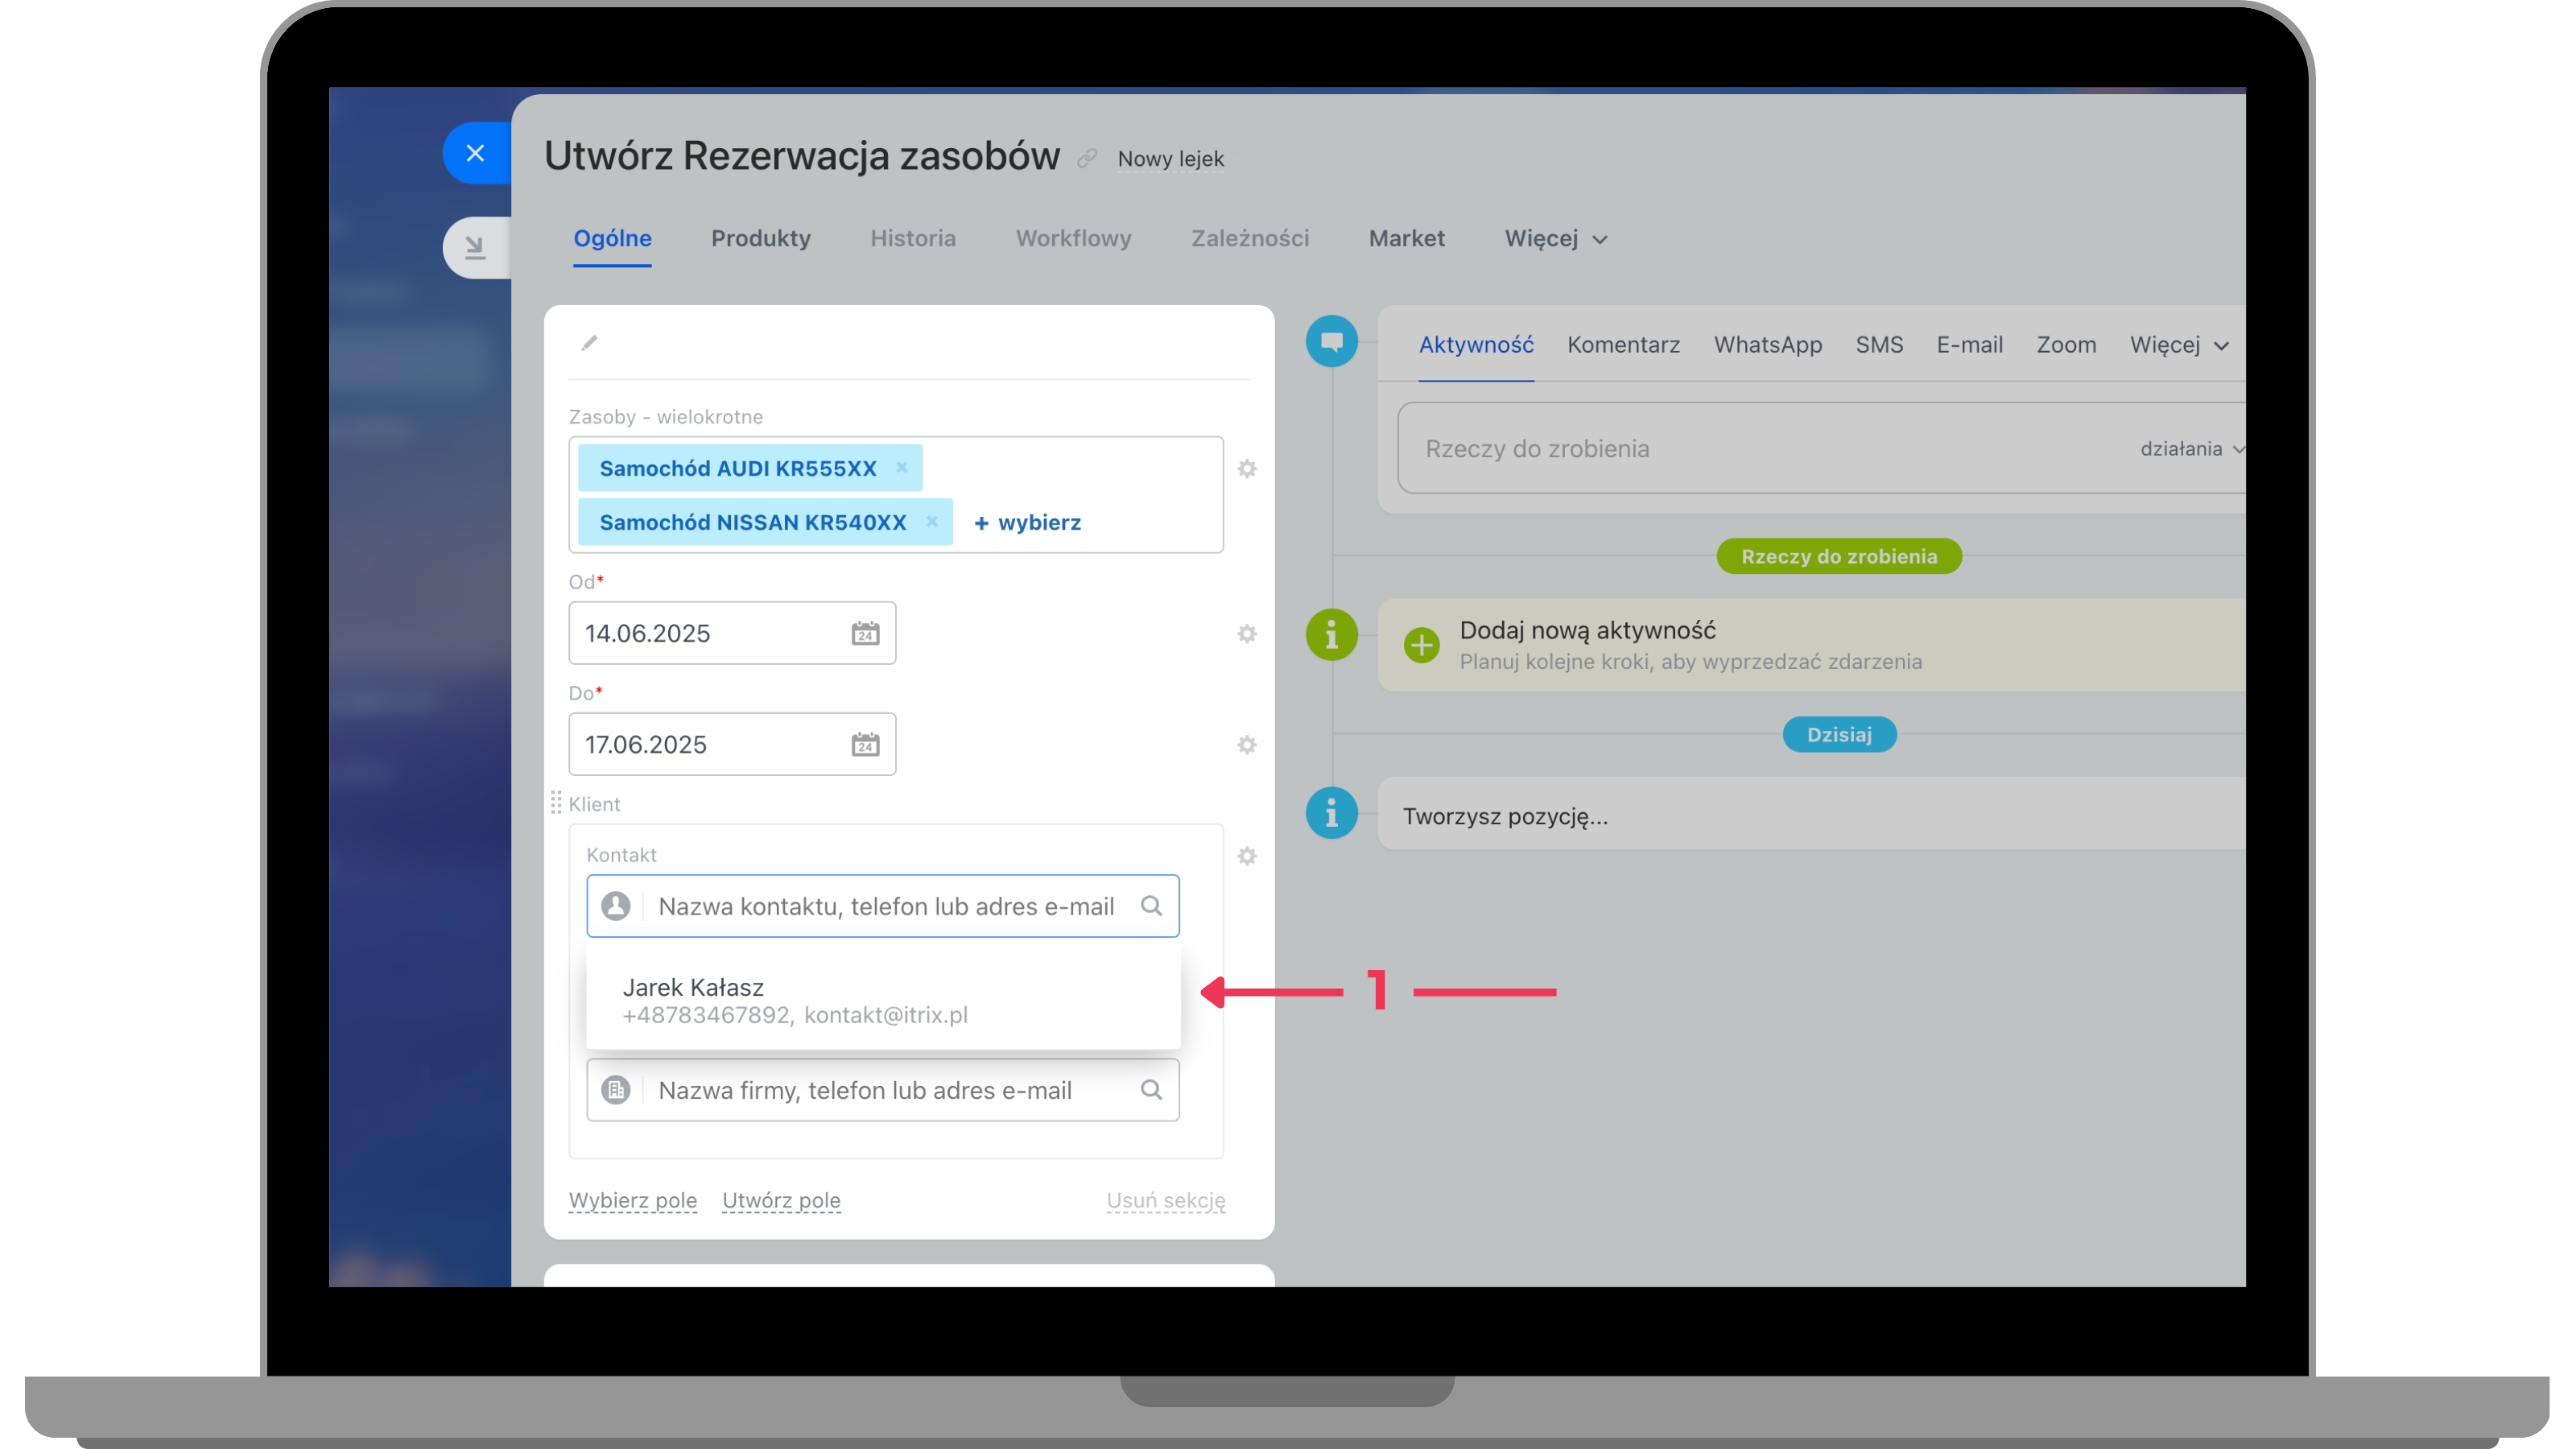Switch to the Historia tab
This screenshot has height=1449, width=2576.
(913, 238)
